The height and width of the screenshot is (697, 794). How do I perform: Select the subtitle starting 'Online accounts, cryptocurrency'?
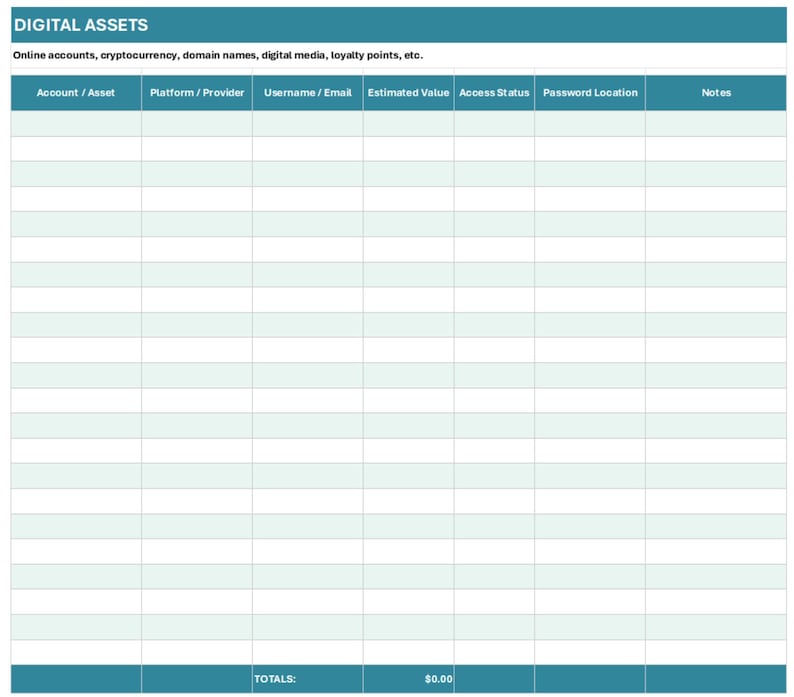point(218,55)
